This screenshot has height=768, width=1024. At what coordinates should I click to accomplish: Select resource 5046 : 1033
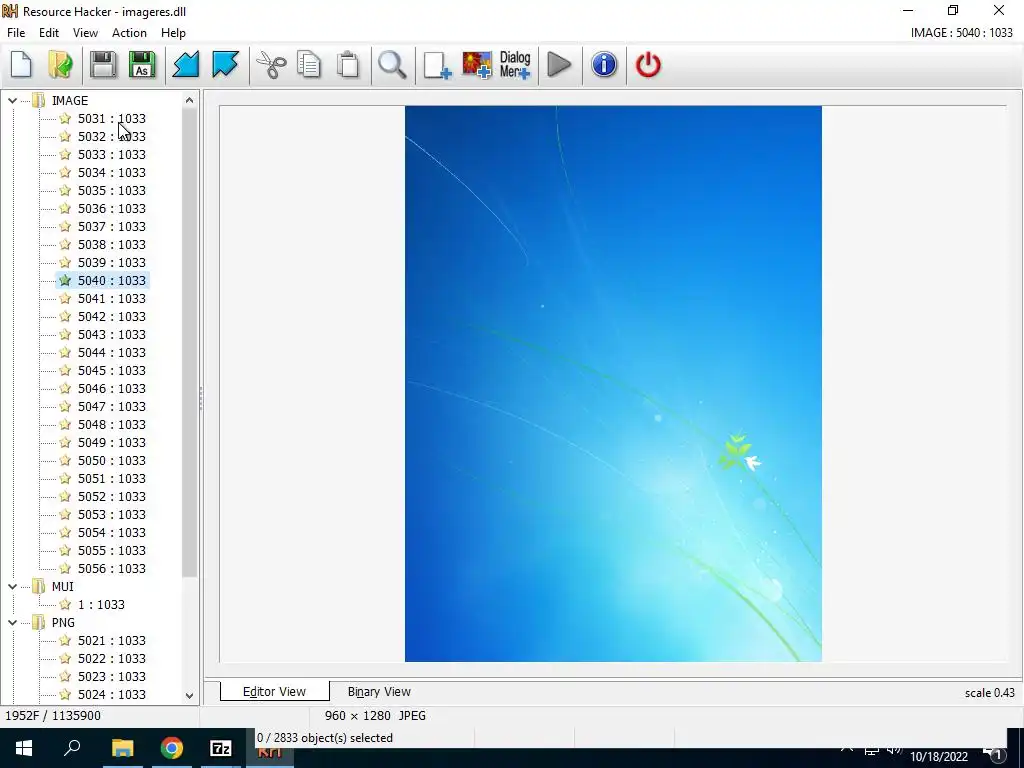(112, 389)
